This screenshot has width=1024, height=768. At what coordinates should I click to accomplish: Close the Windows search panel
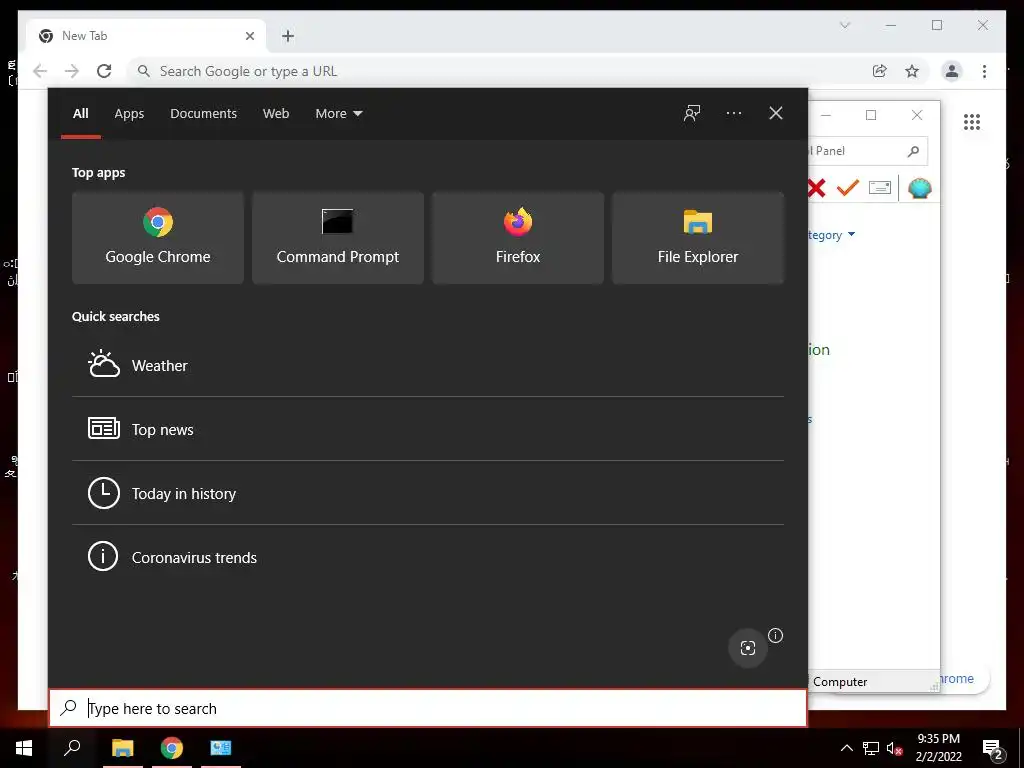(776, 113)
